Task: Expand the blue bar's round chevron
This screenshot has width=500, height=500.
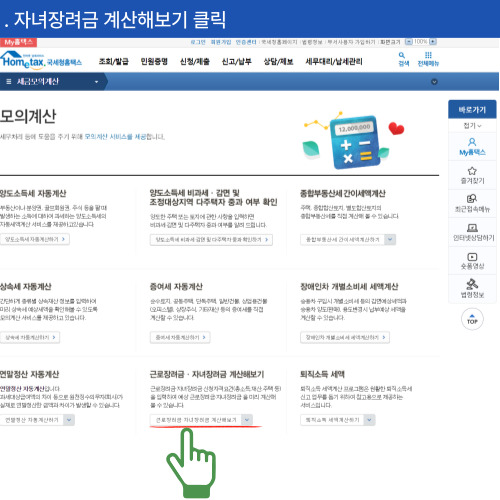Action: click(434, 82)
